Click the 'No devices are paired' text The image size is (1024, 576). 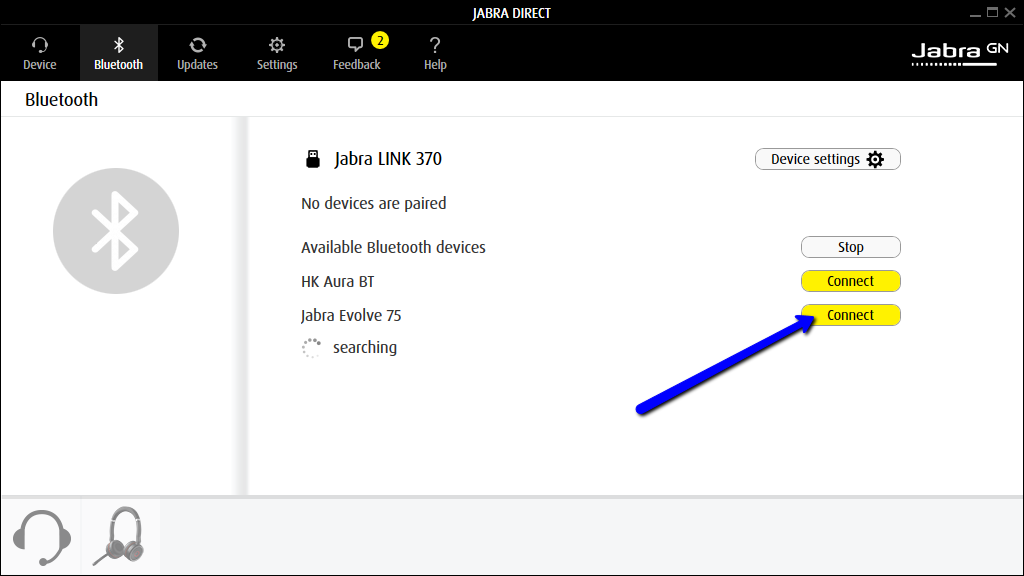pos(374,203)
